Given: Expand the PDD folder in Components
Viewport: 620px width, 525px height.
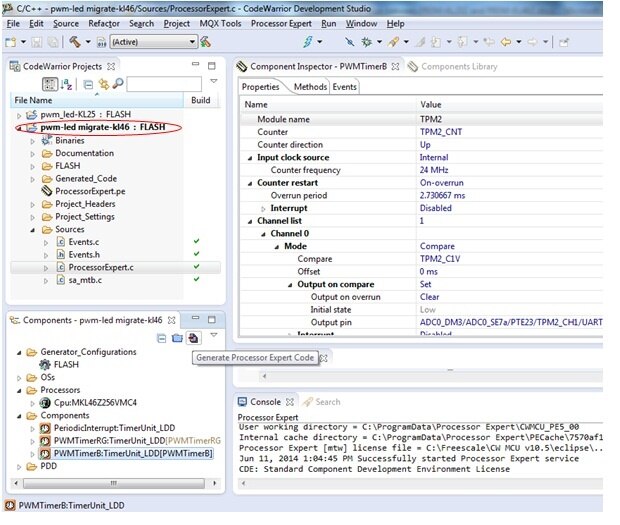Looking at the screenshot, I should pyautogui.click(x=20, y=466).
